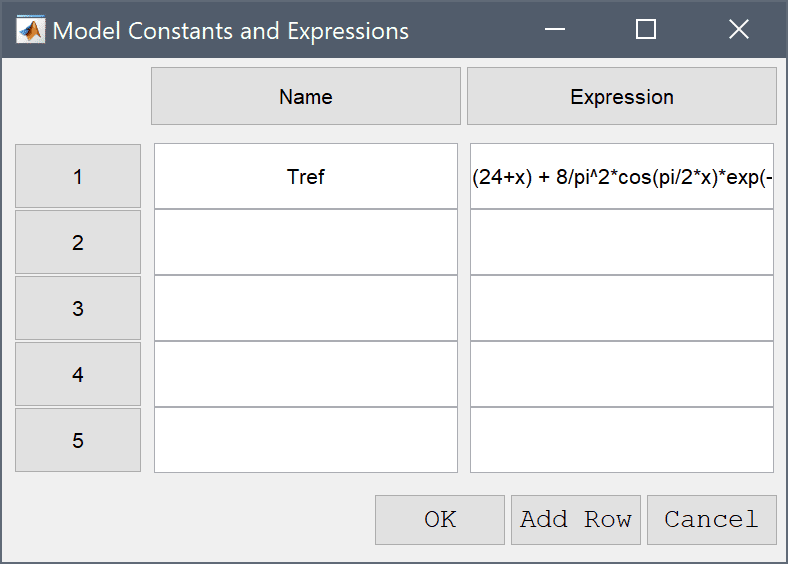Edit the Tref expression field
This screenshot has width=788, height=564.
click(x=622, y=176)
